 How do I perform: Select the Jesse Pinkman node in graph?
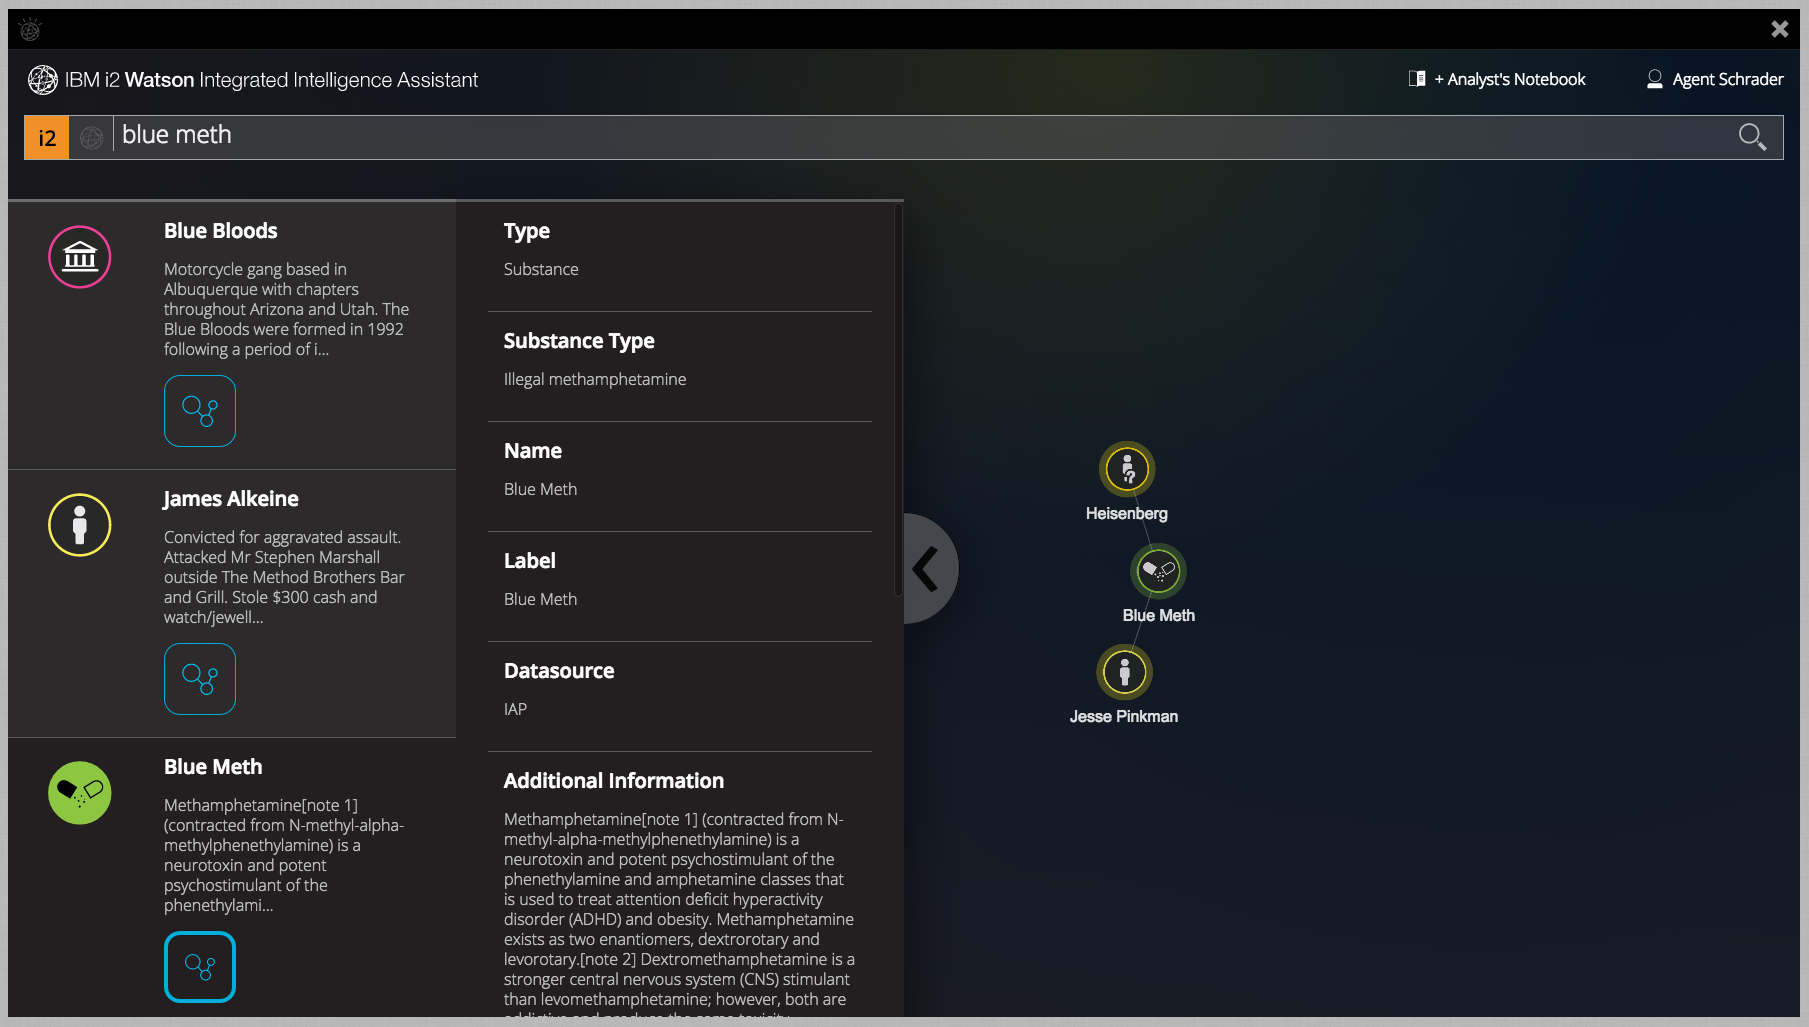[x=1125, y=672]
